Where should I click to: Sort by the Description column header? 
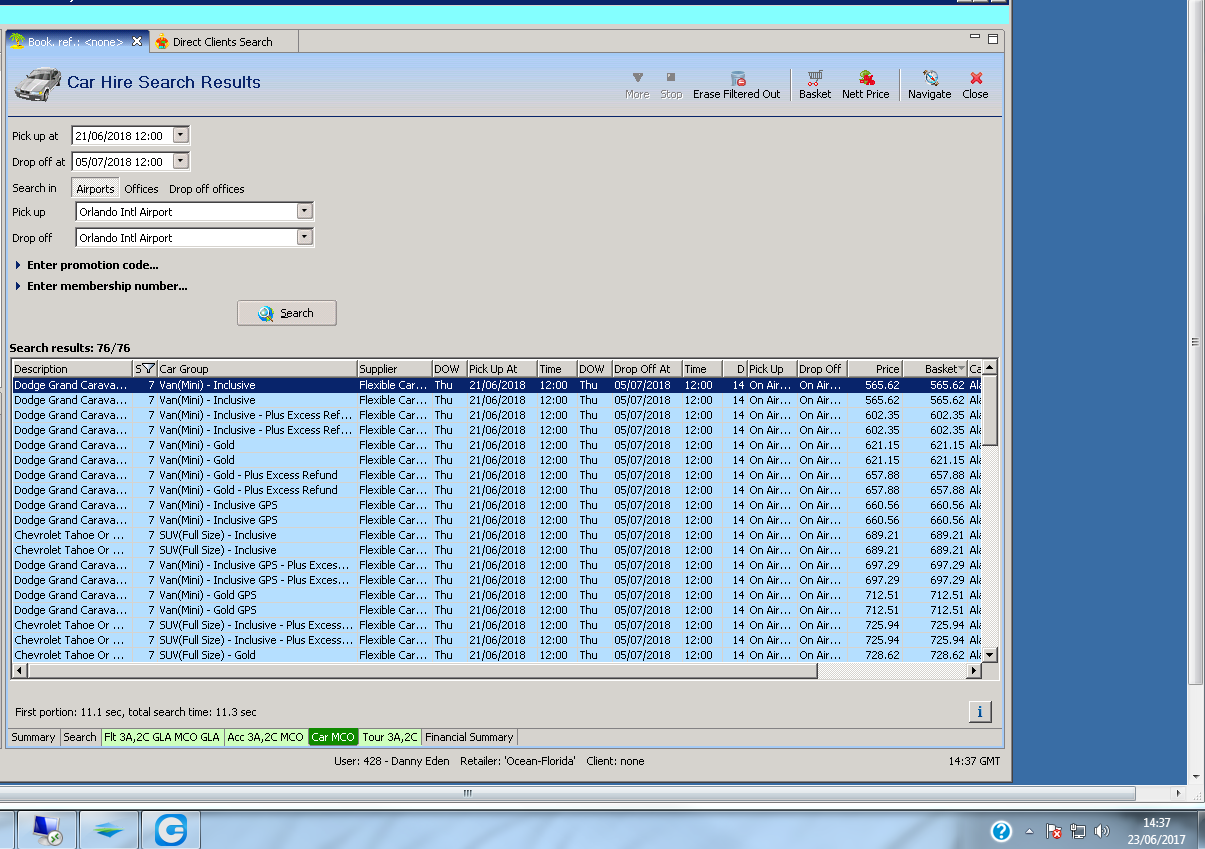click(72, 369)
